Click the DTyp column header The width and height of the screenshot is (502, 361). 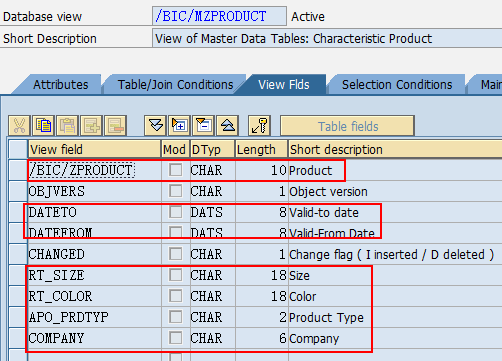212,149
